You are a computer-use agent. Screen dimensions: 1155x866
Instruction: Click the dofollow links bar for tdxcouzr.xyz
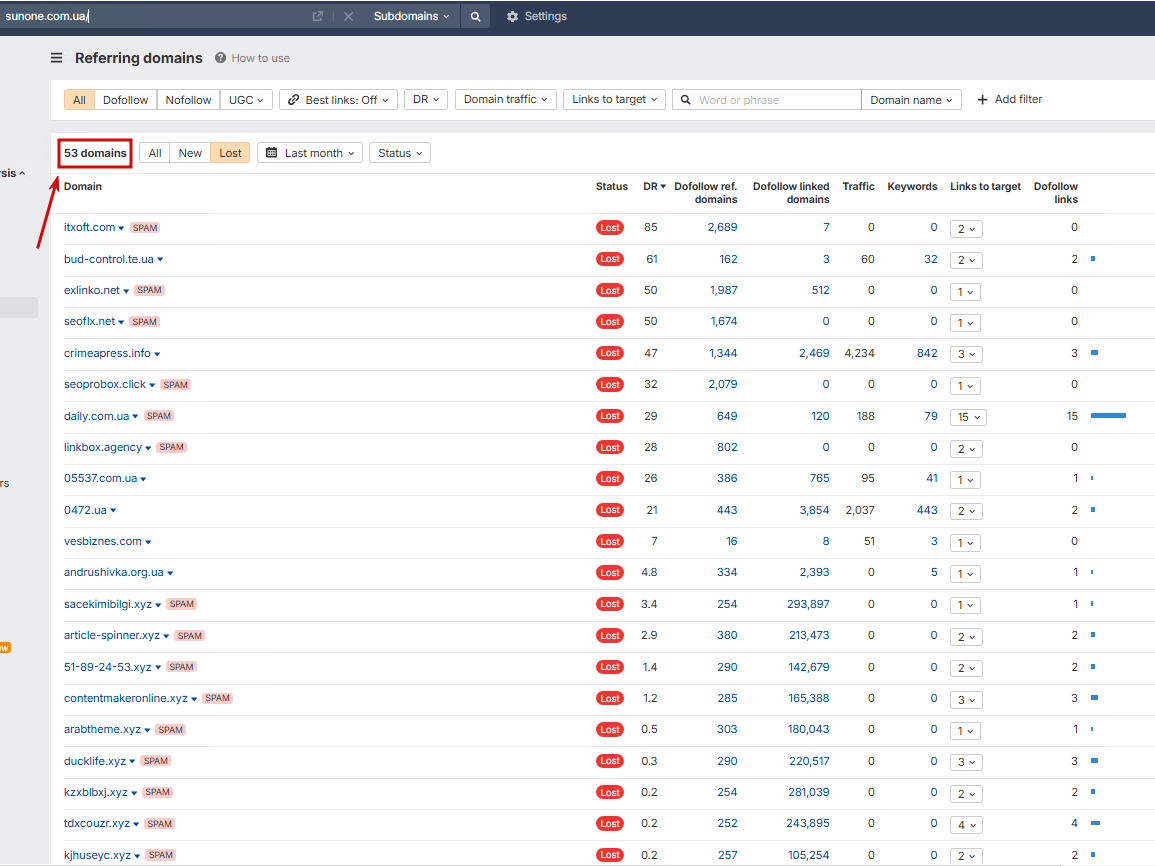tap(1095, 823)
